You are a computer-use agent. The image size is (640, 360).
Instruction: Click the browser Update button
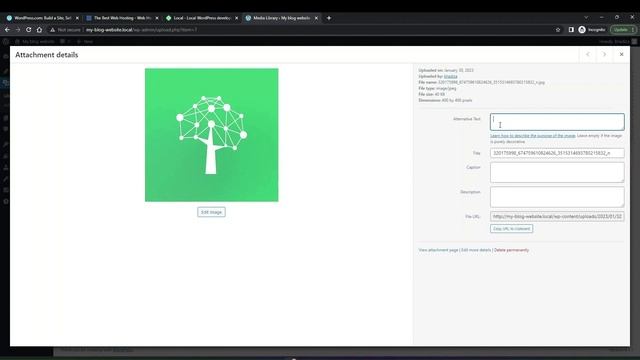point(623,30)
